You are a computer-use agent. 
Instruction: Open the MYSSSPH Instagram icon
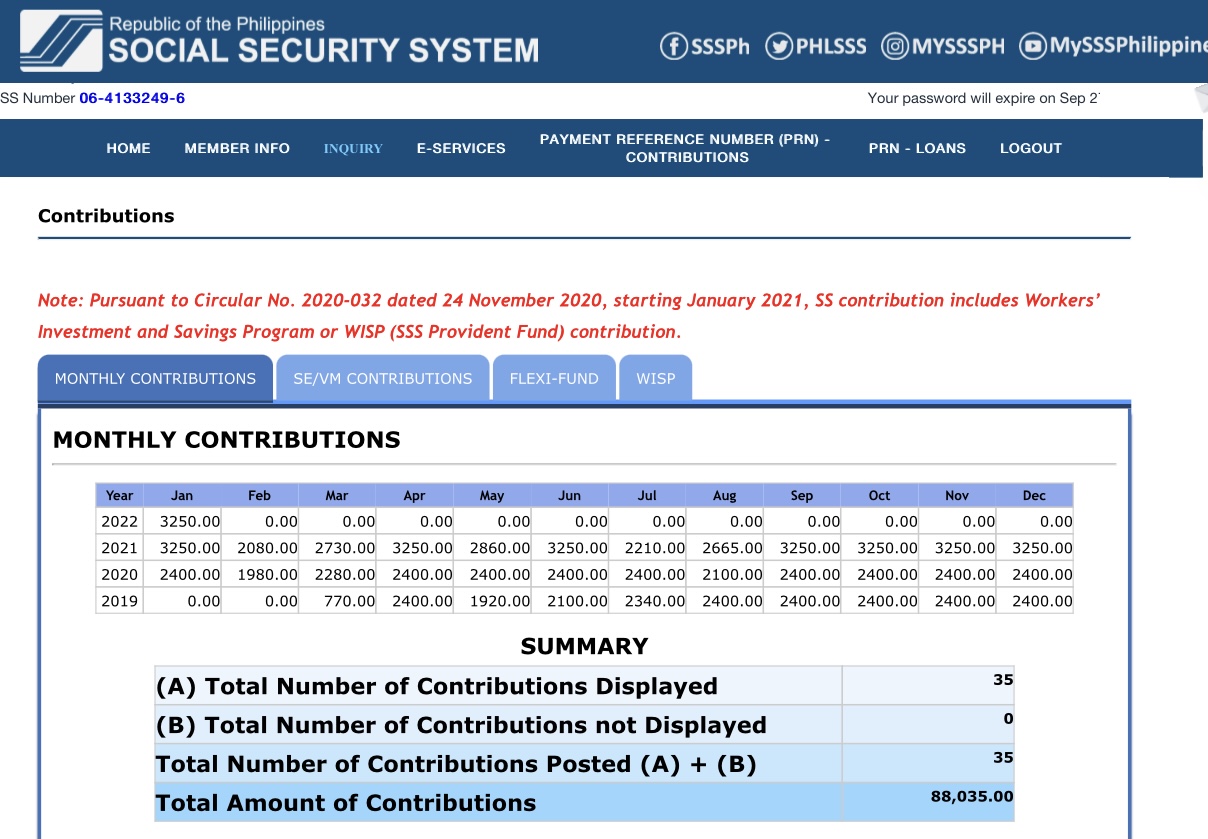coord(895,46)
